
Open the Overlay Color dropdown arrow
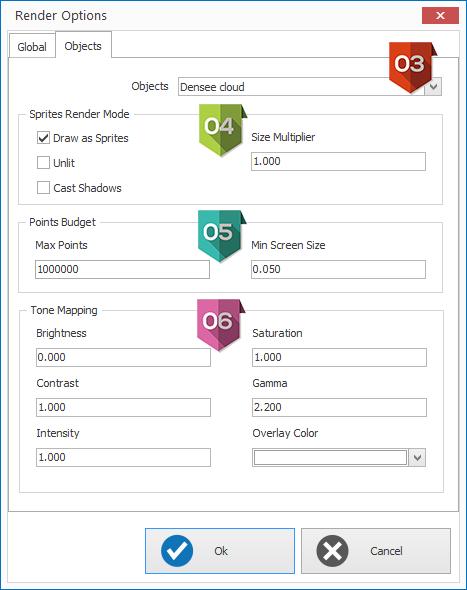point(417,458)
